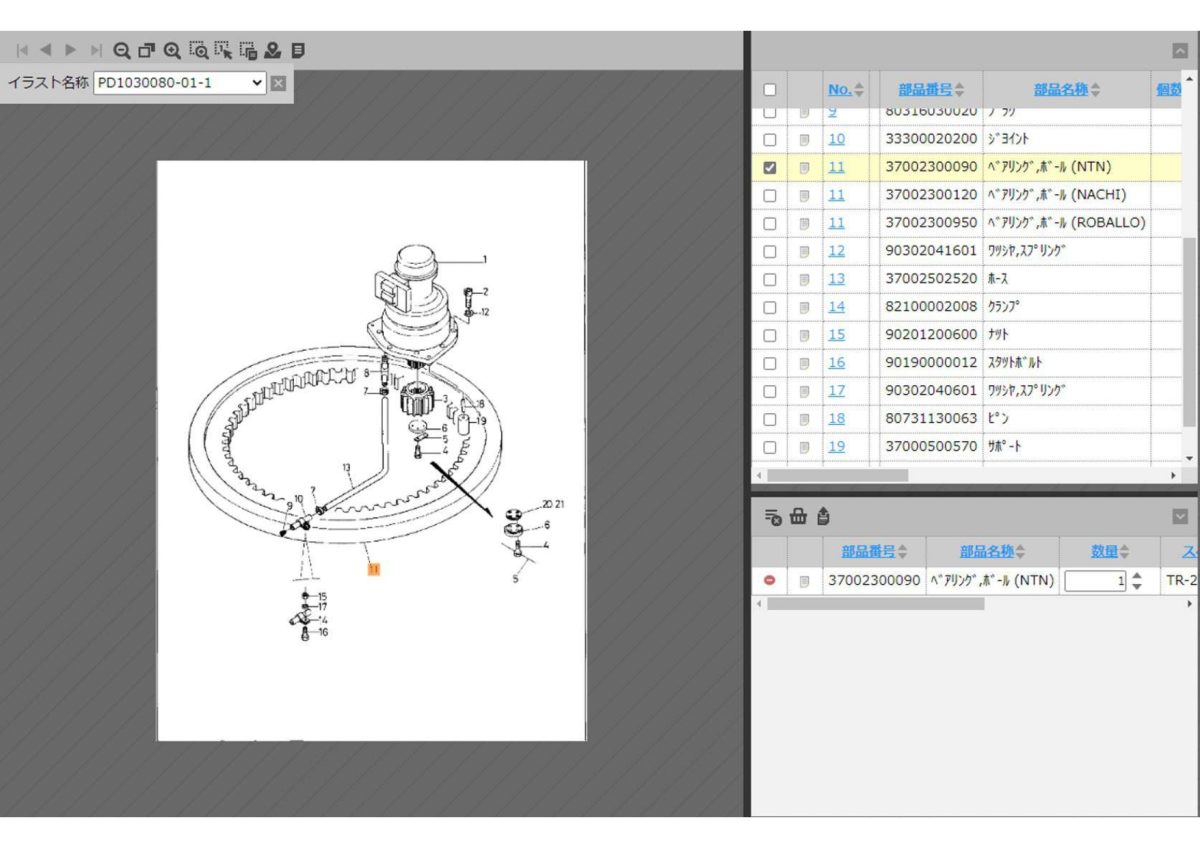
Task: Go to the next illustration page
Action: click(71, 50)
